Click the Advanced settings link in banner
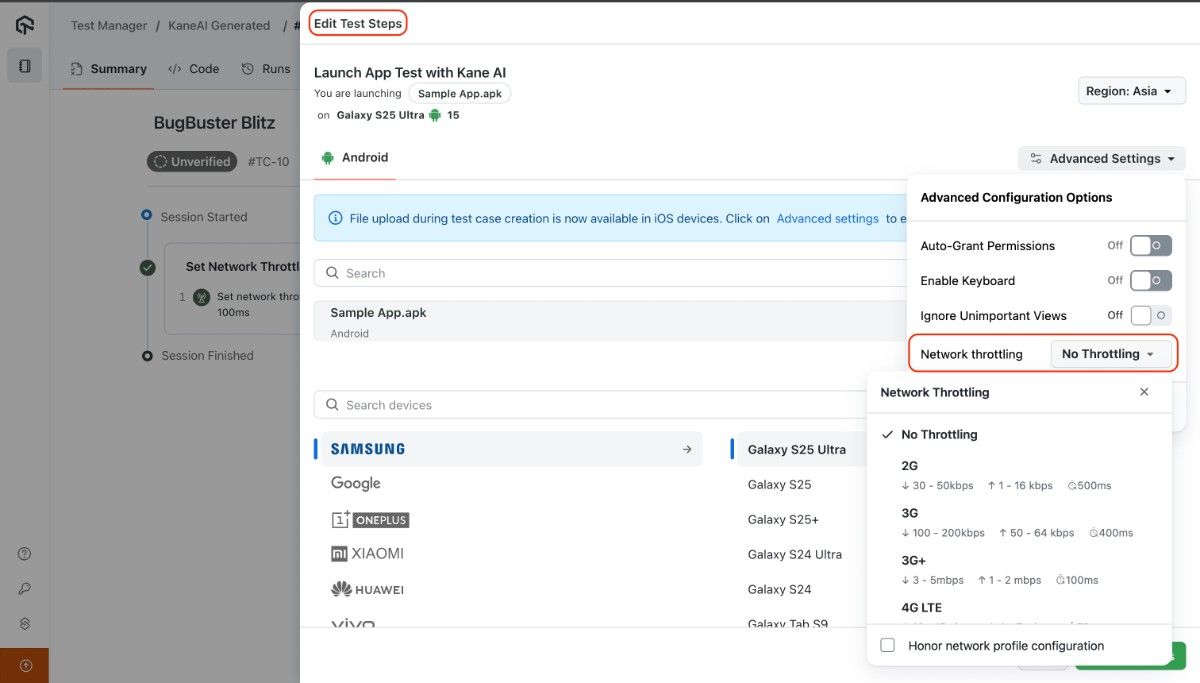Screen dimensions: 1200x683 [x=828, y=218]
